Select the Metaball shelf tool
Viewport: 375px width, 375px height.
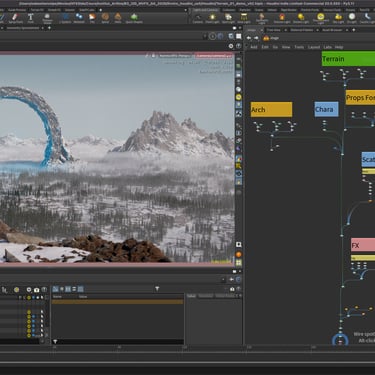click(x=79, y=18)
